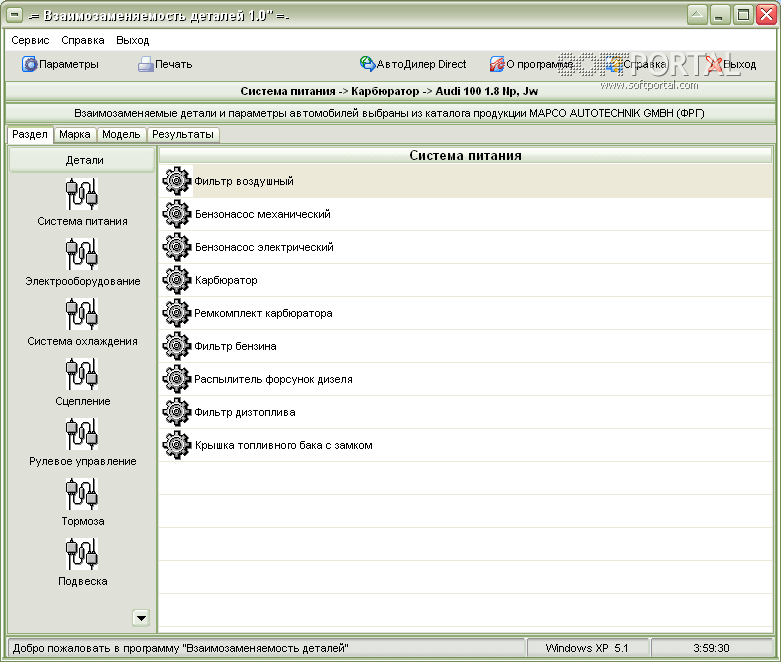Select the Фильтр воздушный row text

point(244,181)
